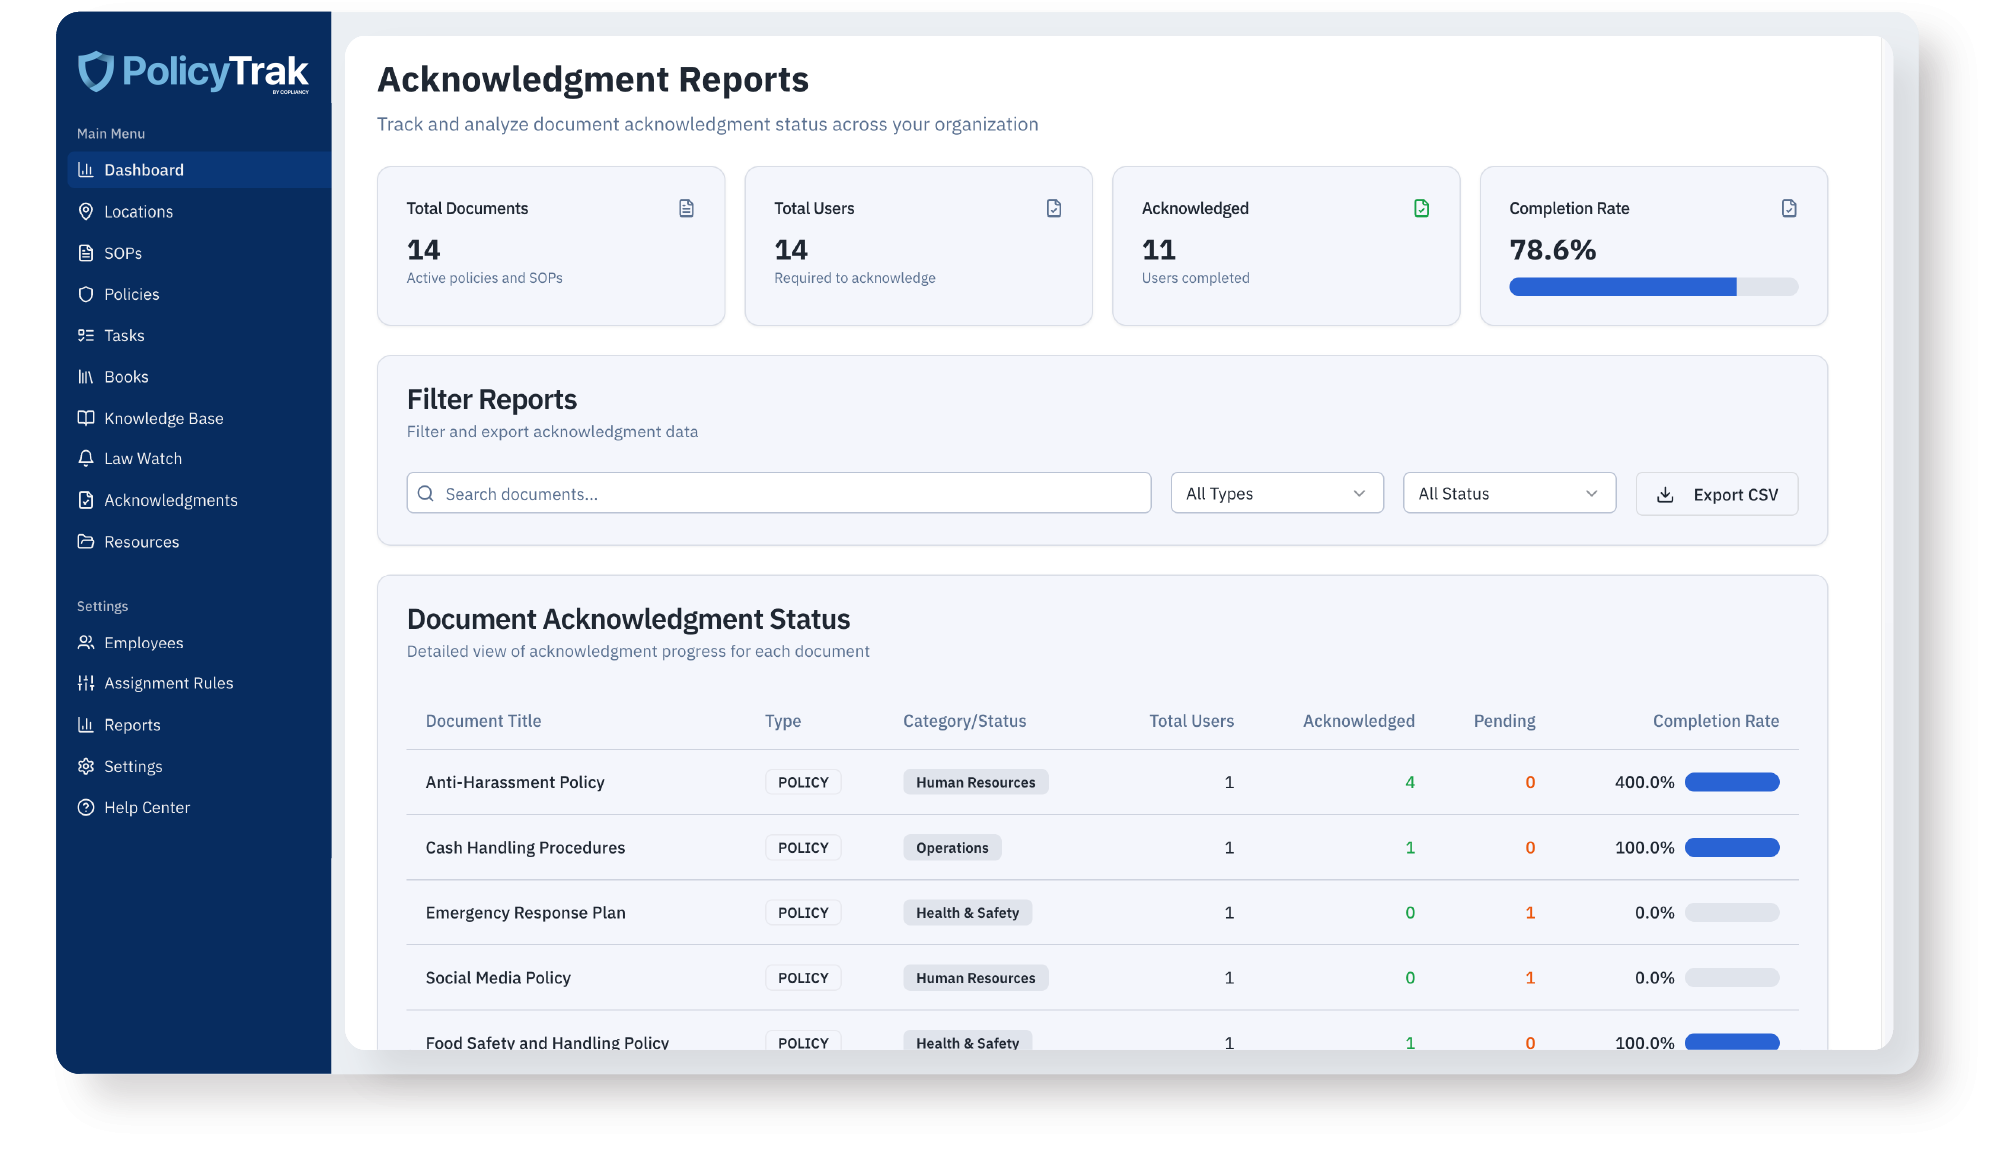2000x1157 pixels.
Task: Click the Pending column header
Action: 1504,721
